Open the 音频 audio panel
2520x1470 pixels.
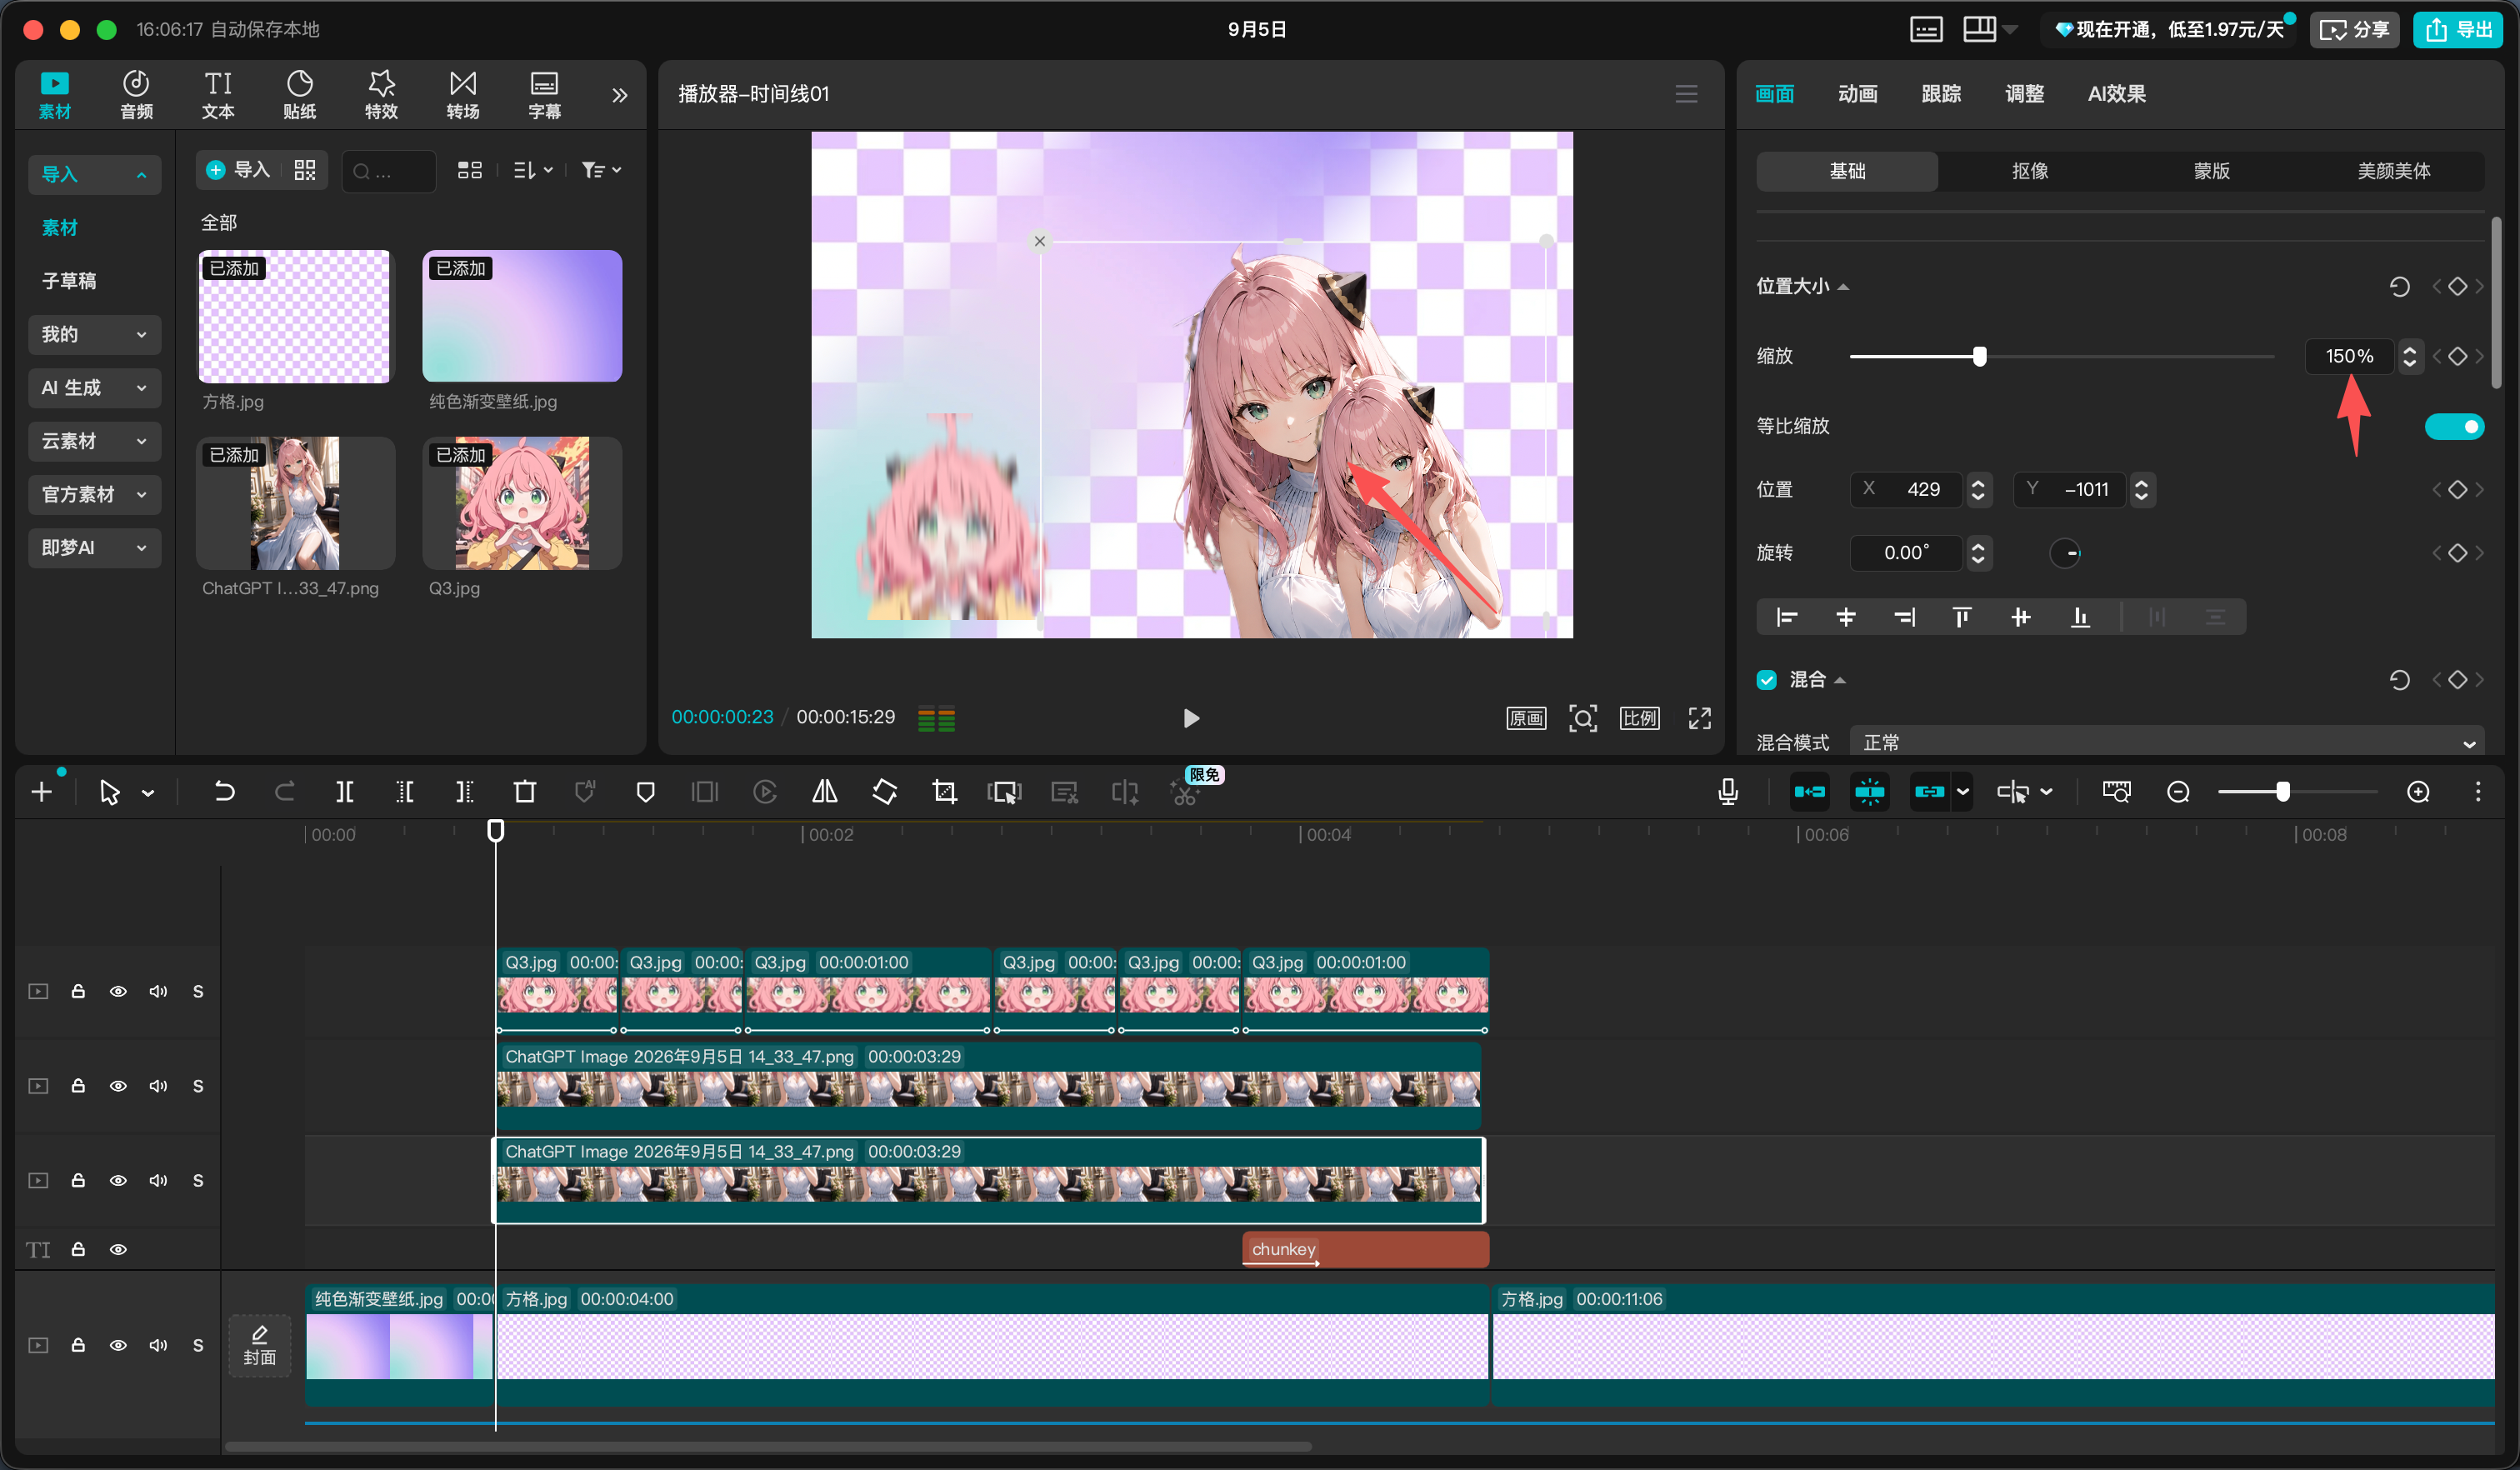click(136, 95)
